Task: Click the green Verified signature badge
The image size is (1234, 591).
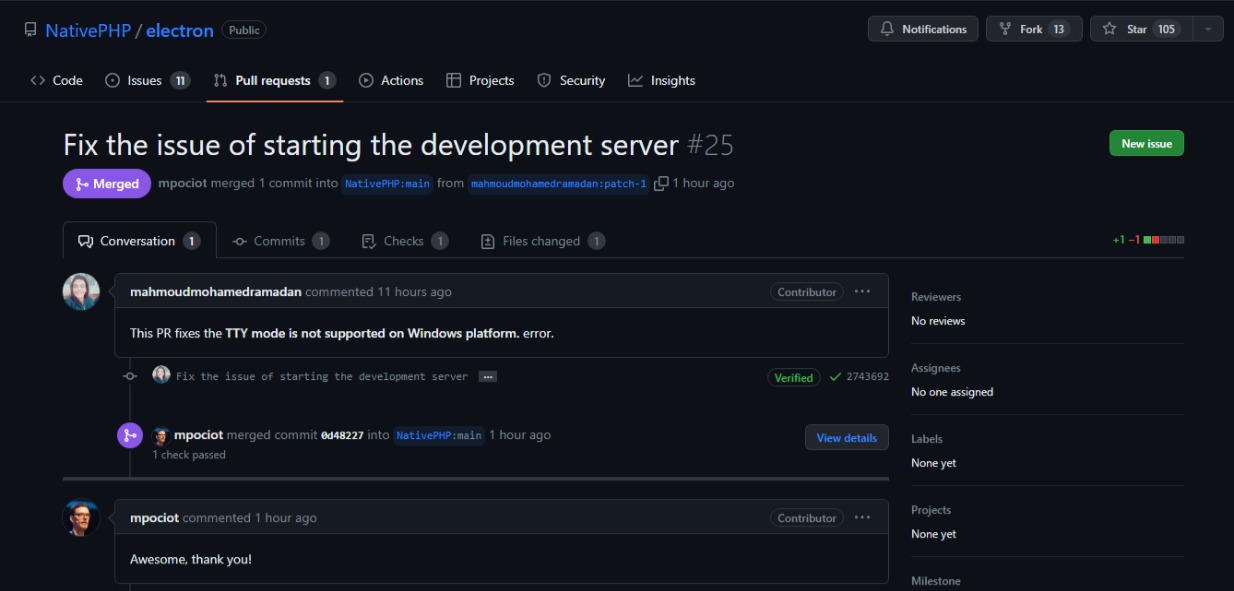Action: point(794,378)
